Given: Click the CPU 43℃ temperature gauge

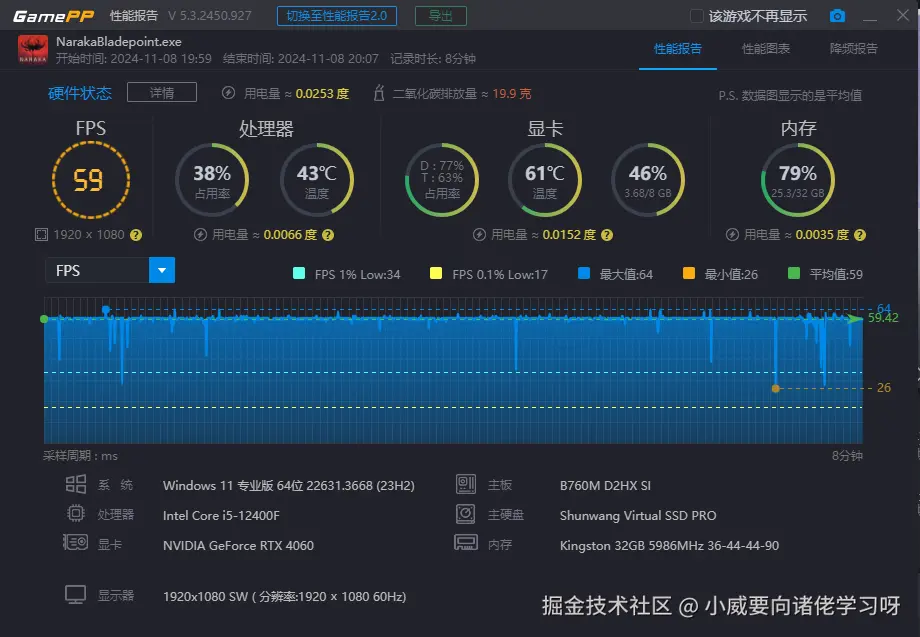Looking at the screenshot, I should click(x=317, y=180).
